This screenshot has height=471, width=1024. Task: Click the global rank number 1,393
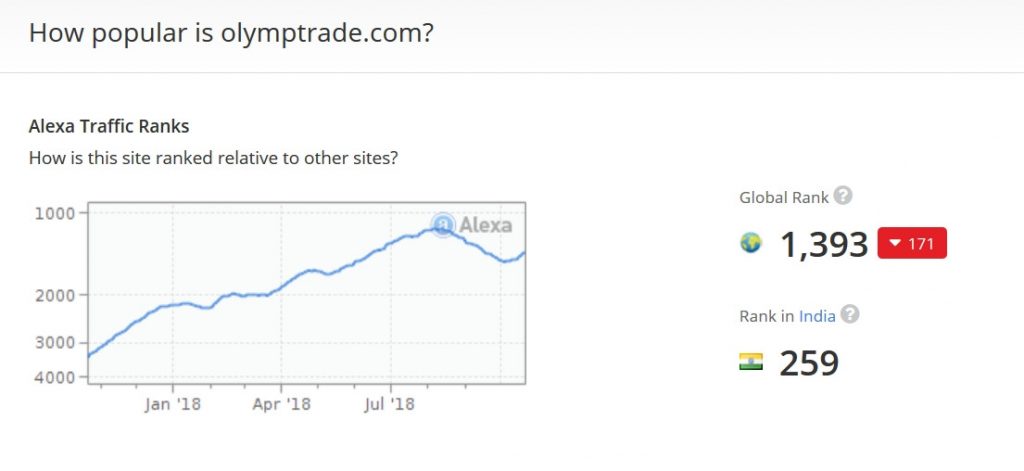(x=823, y=244)
